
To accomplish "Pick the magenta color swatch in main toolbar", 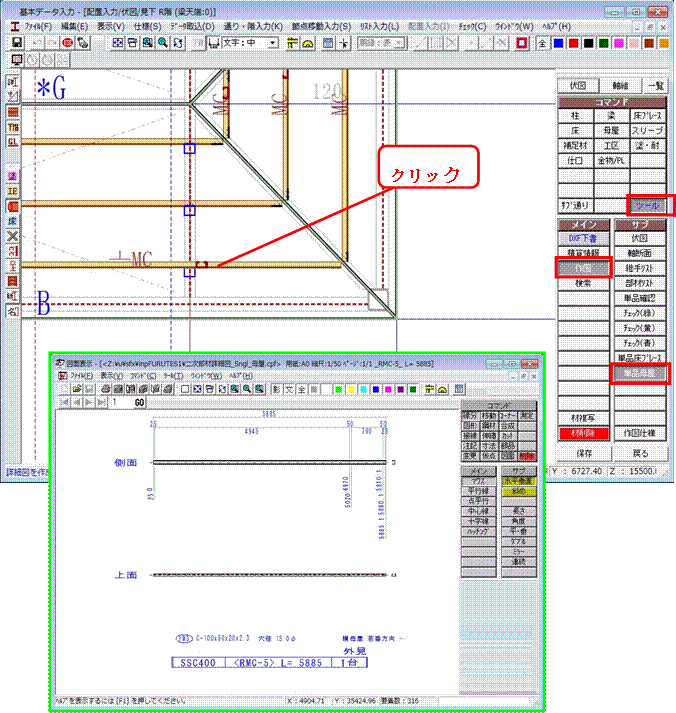I will click(619, 43).
